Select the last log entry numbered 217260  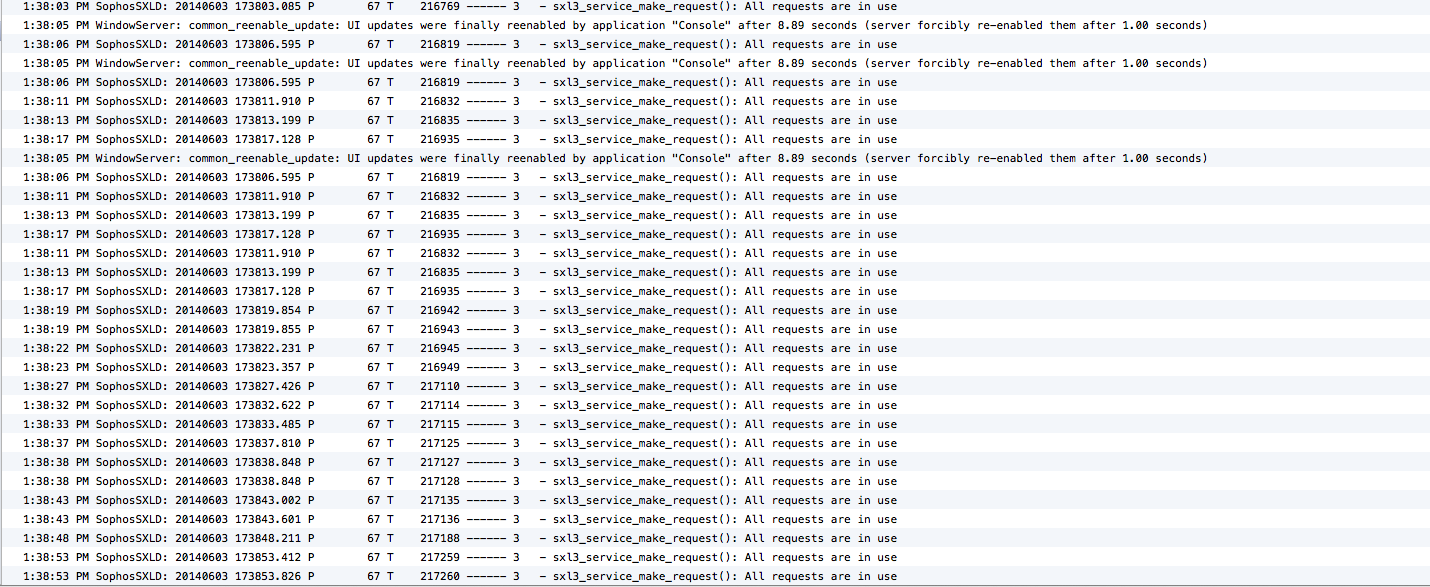point(715,576)
